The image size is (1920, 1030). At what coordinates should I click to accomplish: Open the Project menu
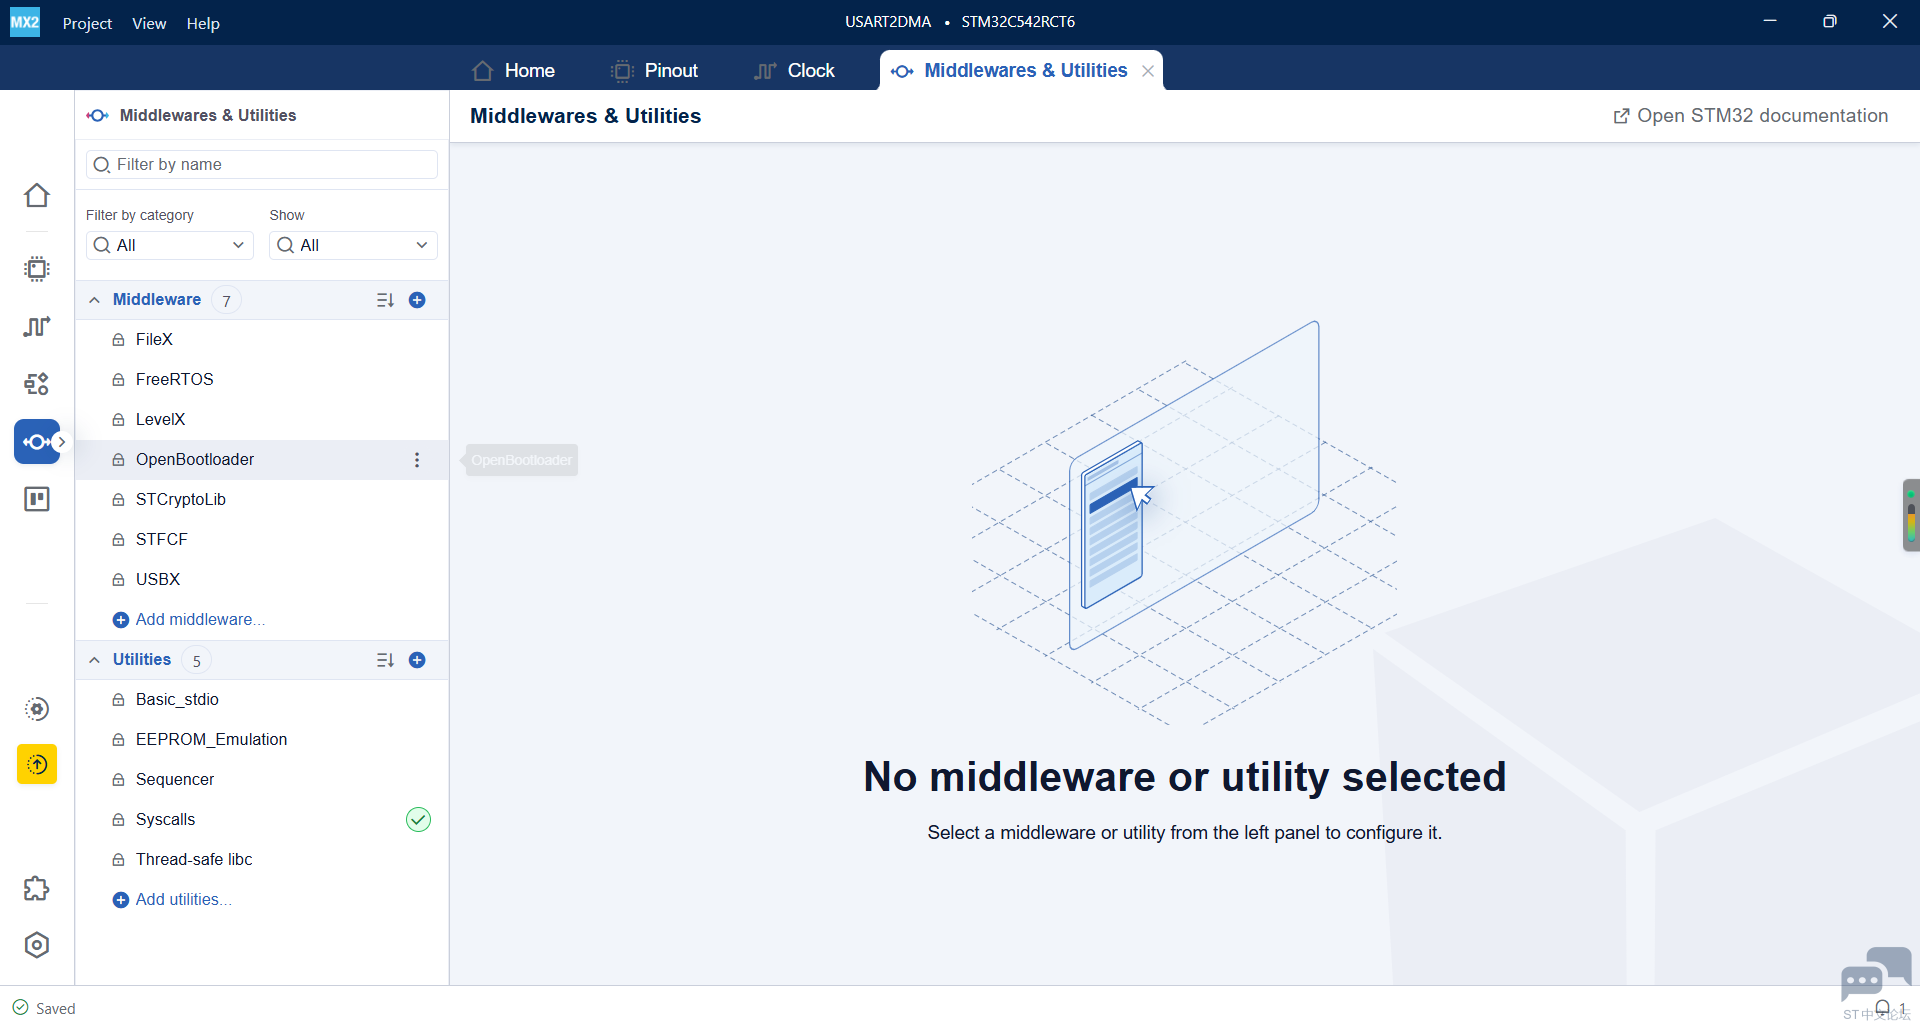pyautogui.click(x=87, y=23)
